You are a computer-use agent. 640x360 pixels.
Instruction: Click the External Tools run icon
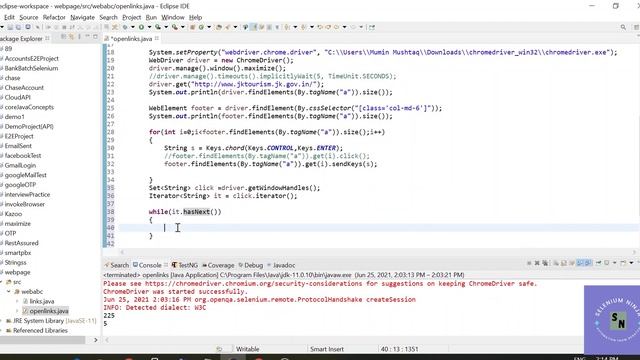tap(175, 27)
